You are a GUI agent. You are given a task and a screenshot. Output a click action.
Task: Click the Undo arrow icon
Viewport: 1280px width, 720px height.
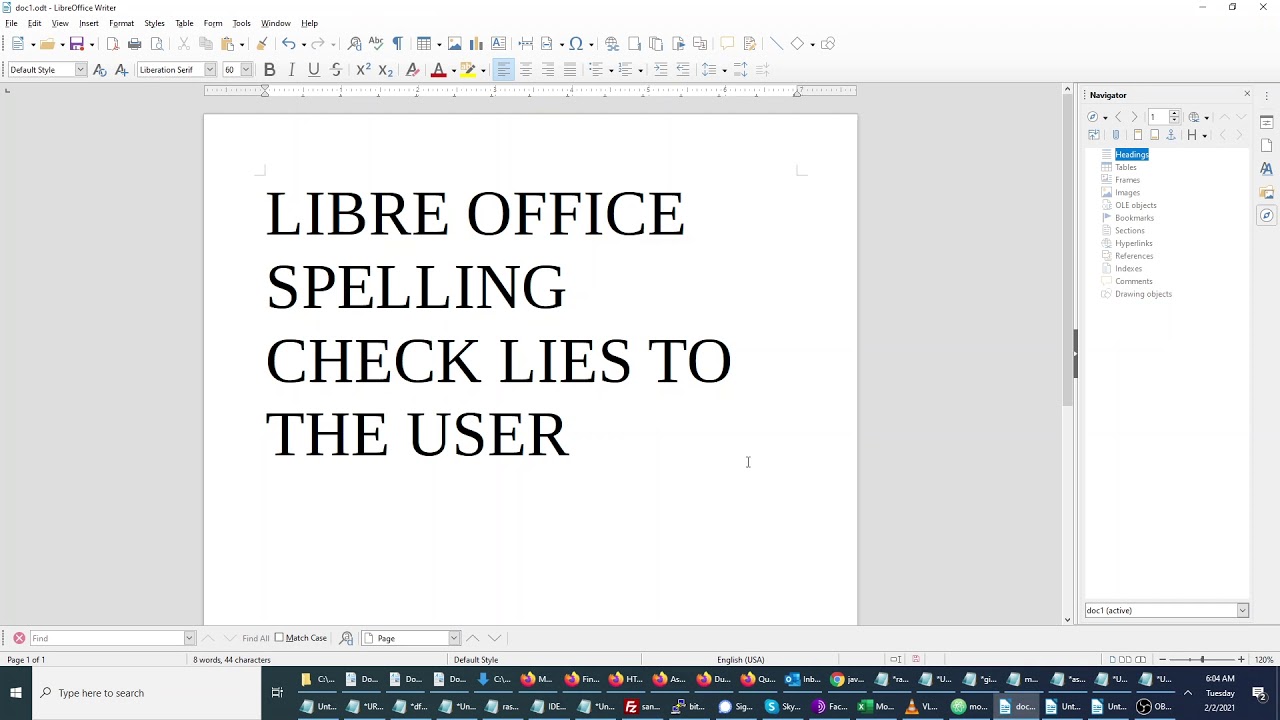(288, 44)
